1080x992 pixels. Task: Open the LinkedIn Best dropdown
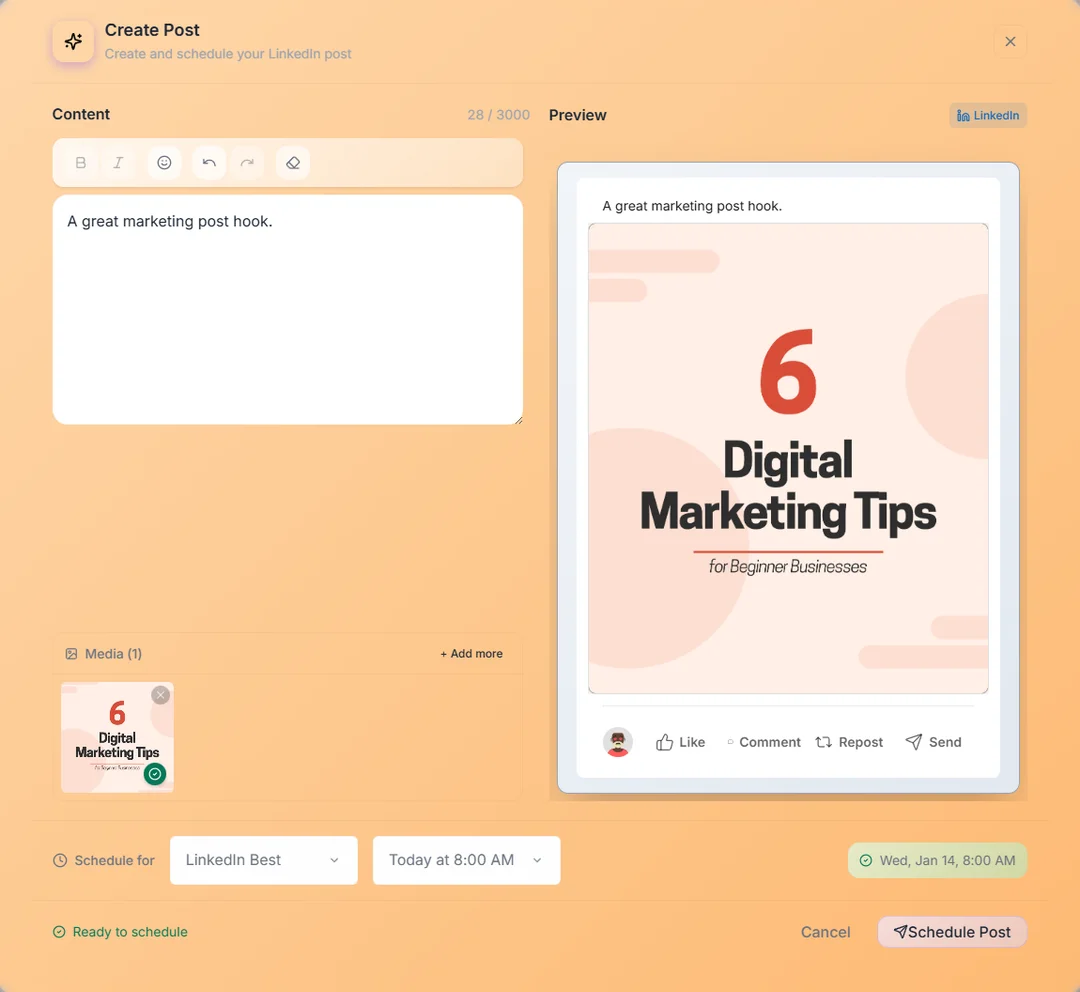[x=263, y=860]
